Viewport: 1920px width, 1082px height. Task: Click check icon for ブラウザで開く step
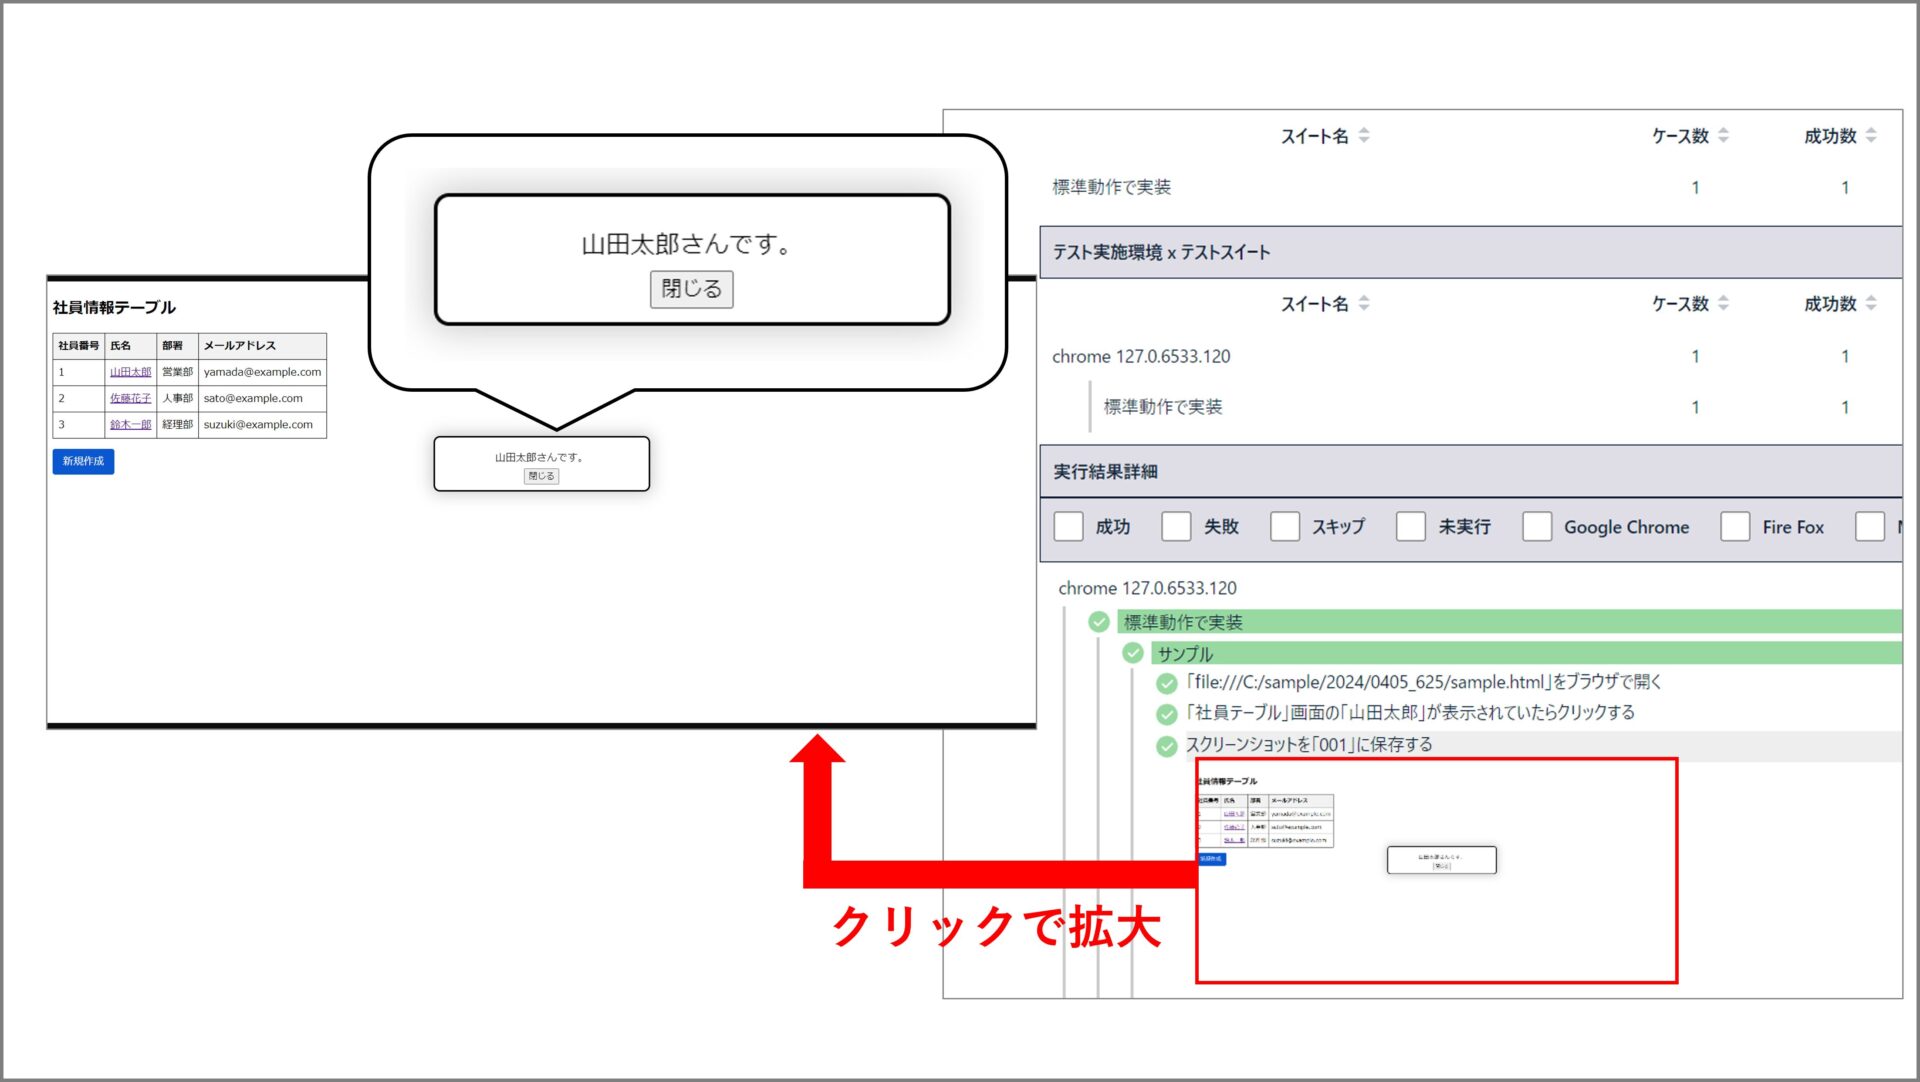[x=1166, y=684]
